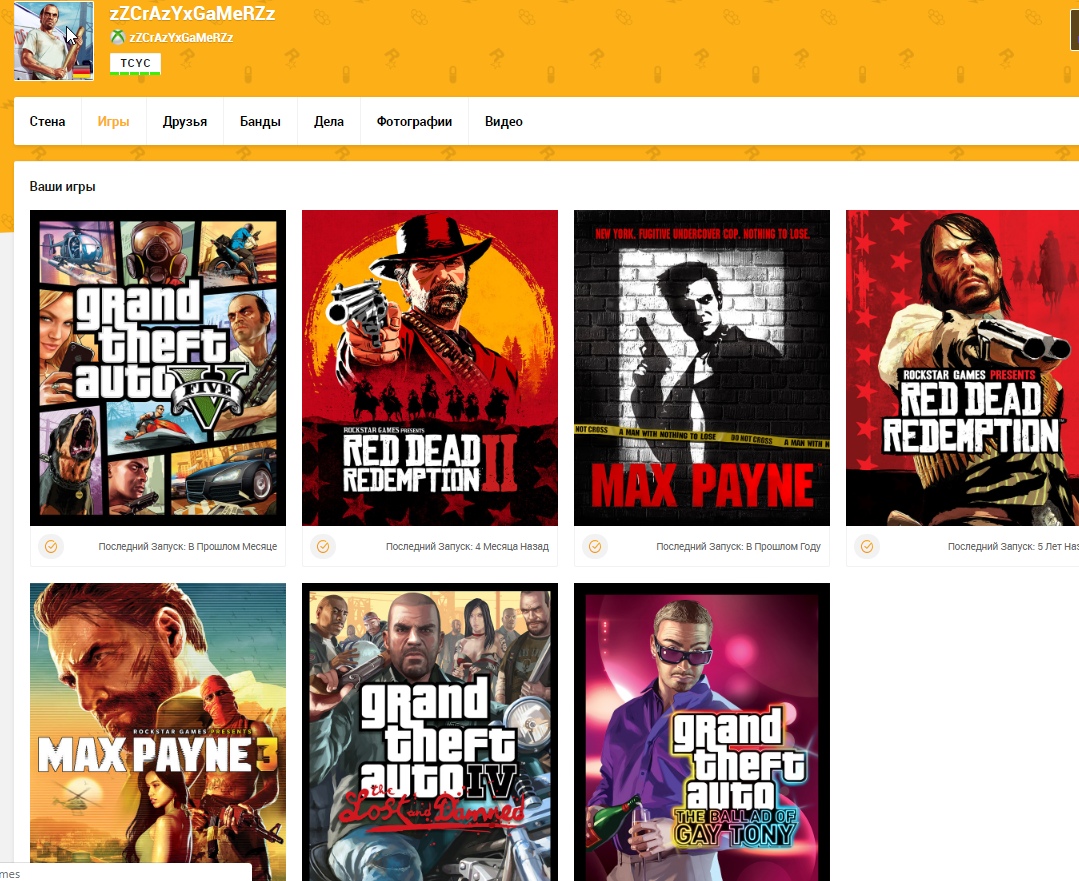Open the Фотографии tab
Screen dimensions: 1079x881
click(414, 122)
